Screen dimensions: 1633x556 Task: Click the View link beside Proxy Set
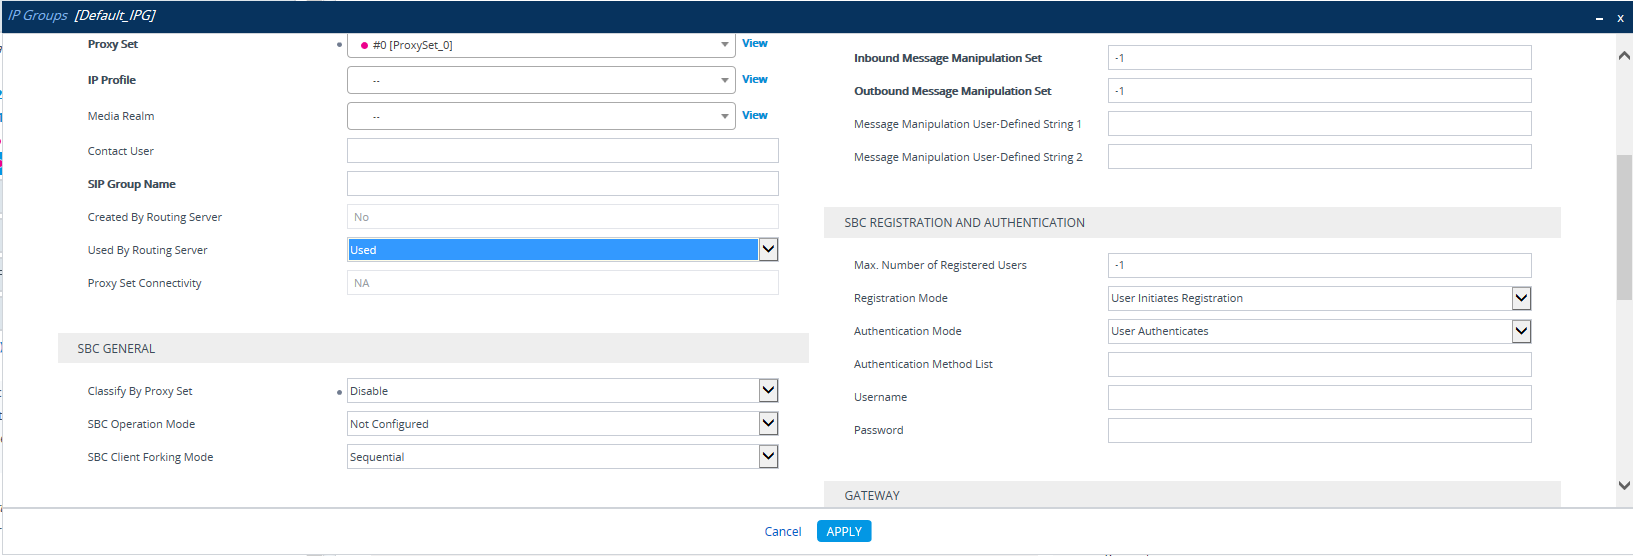(754, 43)
